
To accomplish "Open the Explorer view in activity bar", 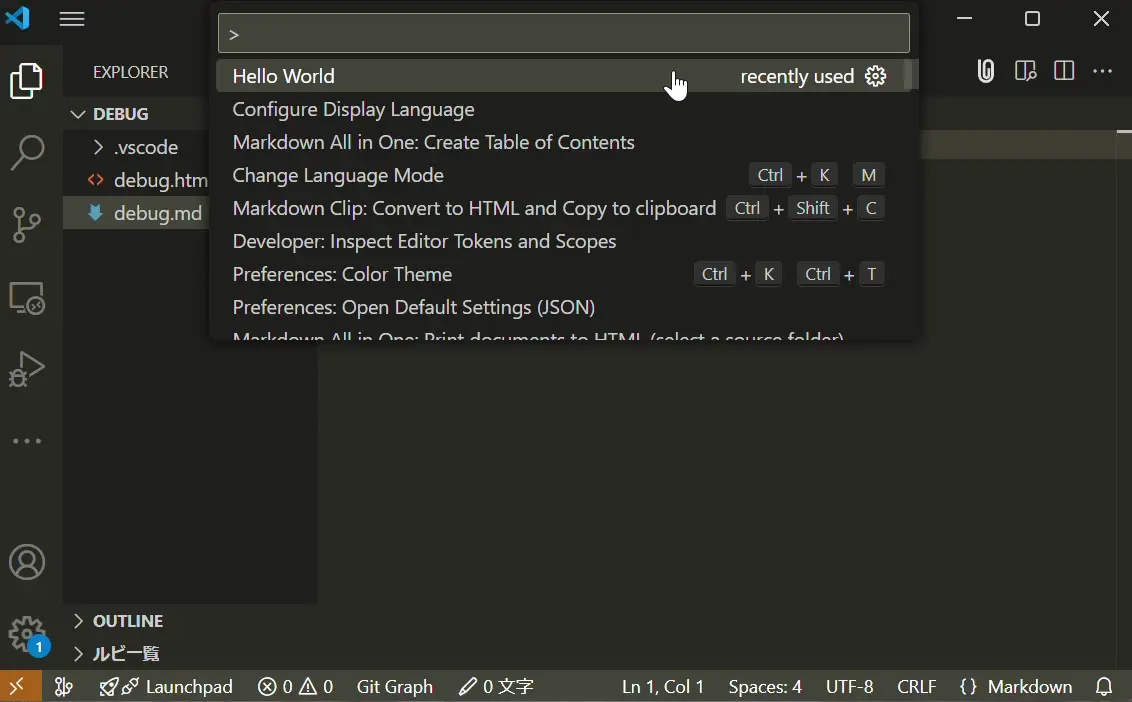I will 27,80.
